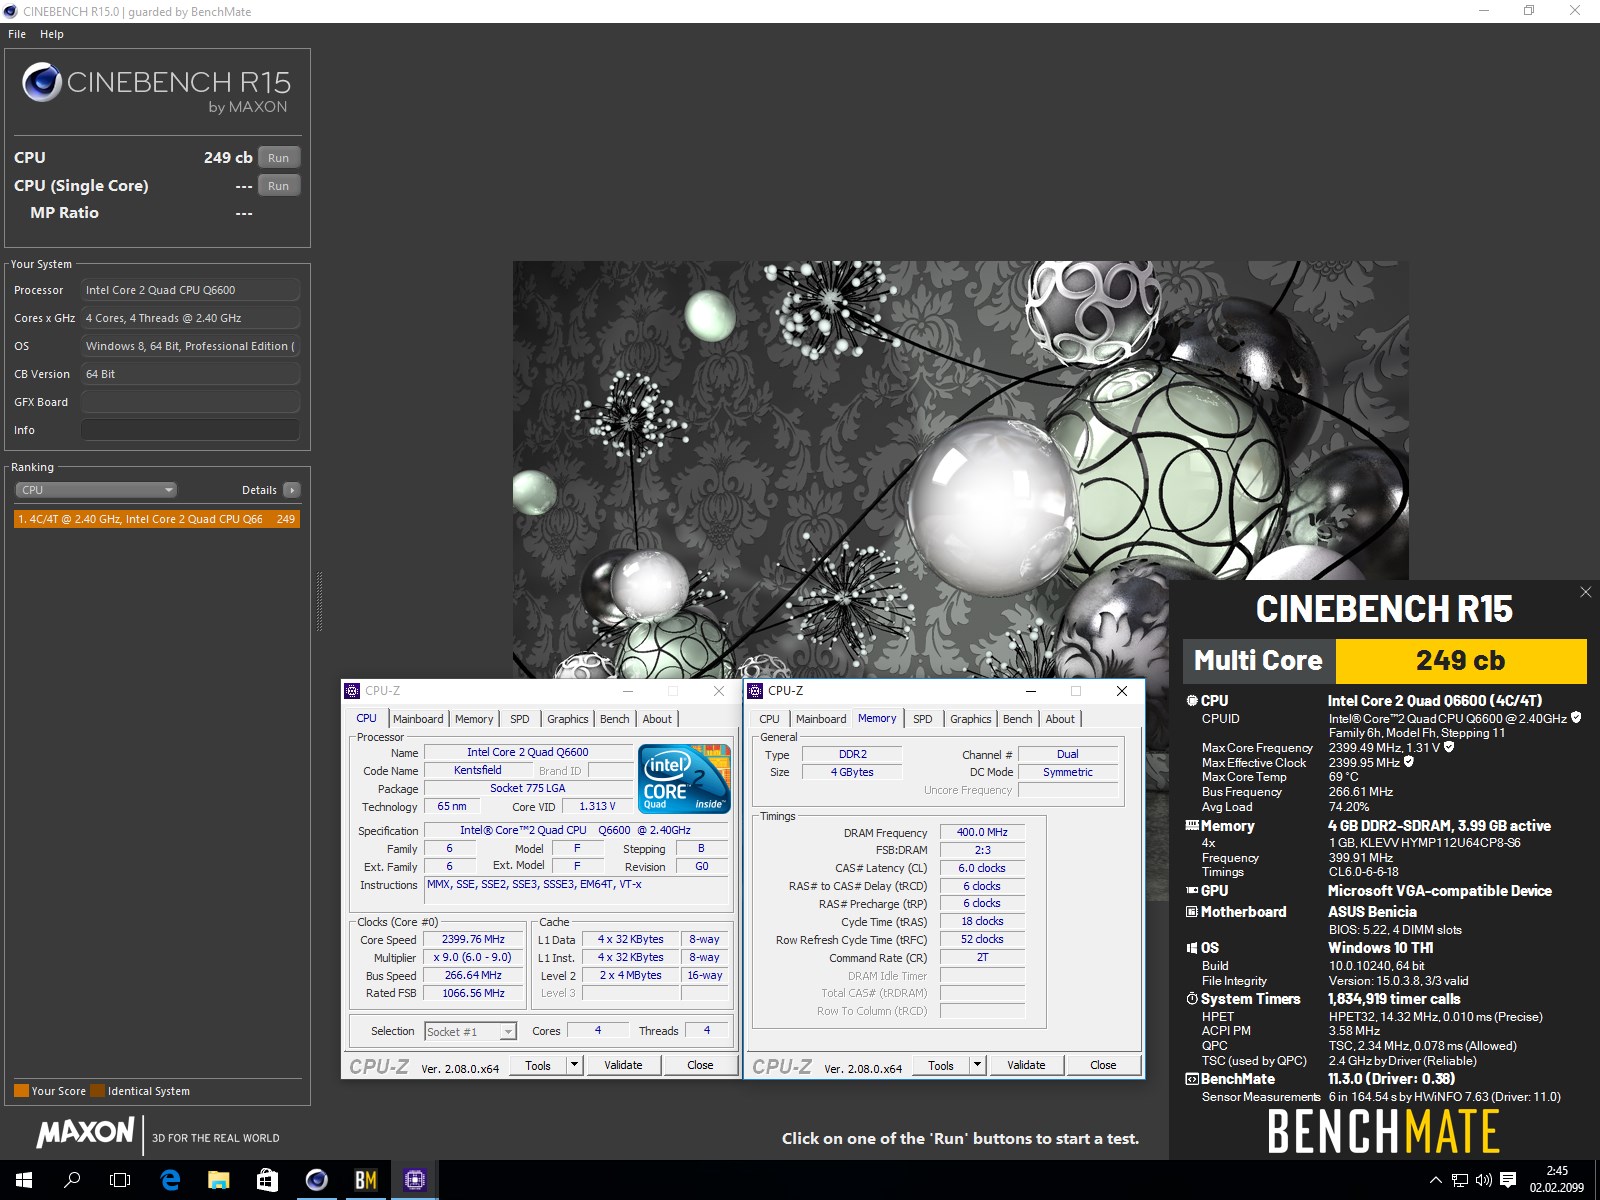Click Close button in left CPU-Z window

[700, 1065]
